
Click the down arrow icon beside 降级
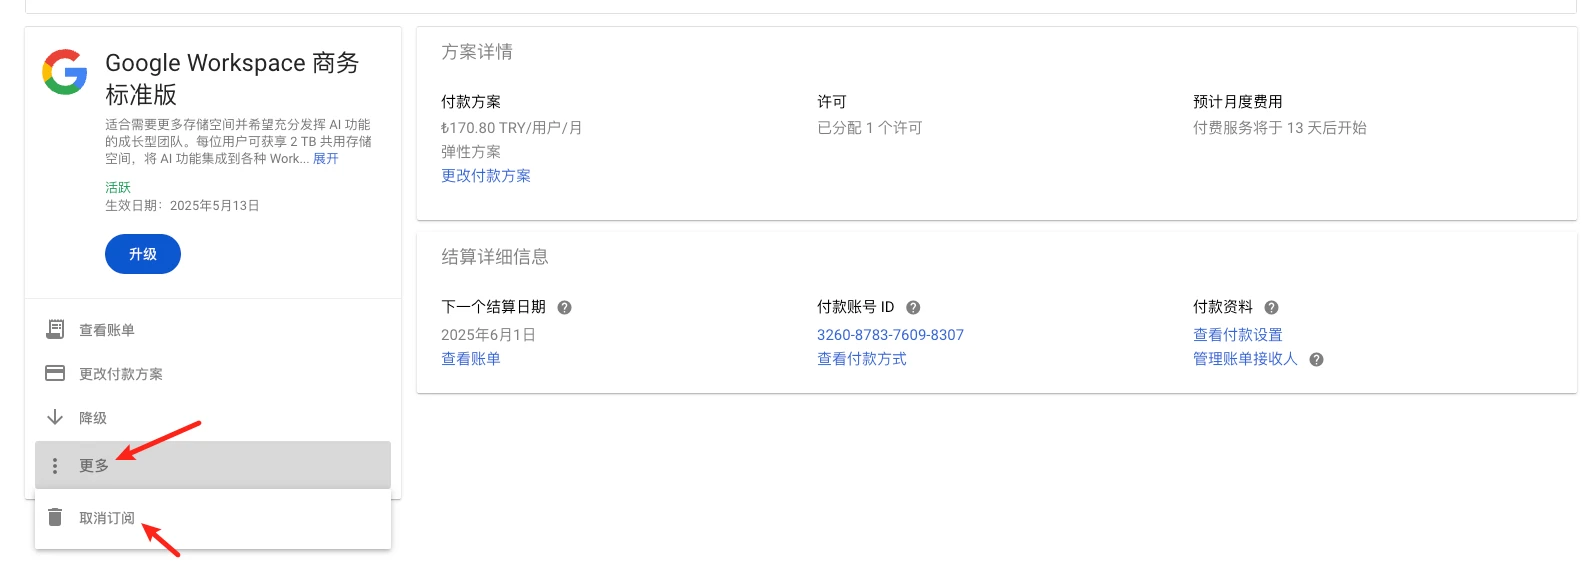[x=55, y=417]
